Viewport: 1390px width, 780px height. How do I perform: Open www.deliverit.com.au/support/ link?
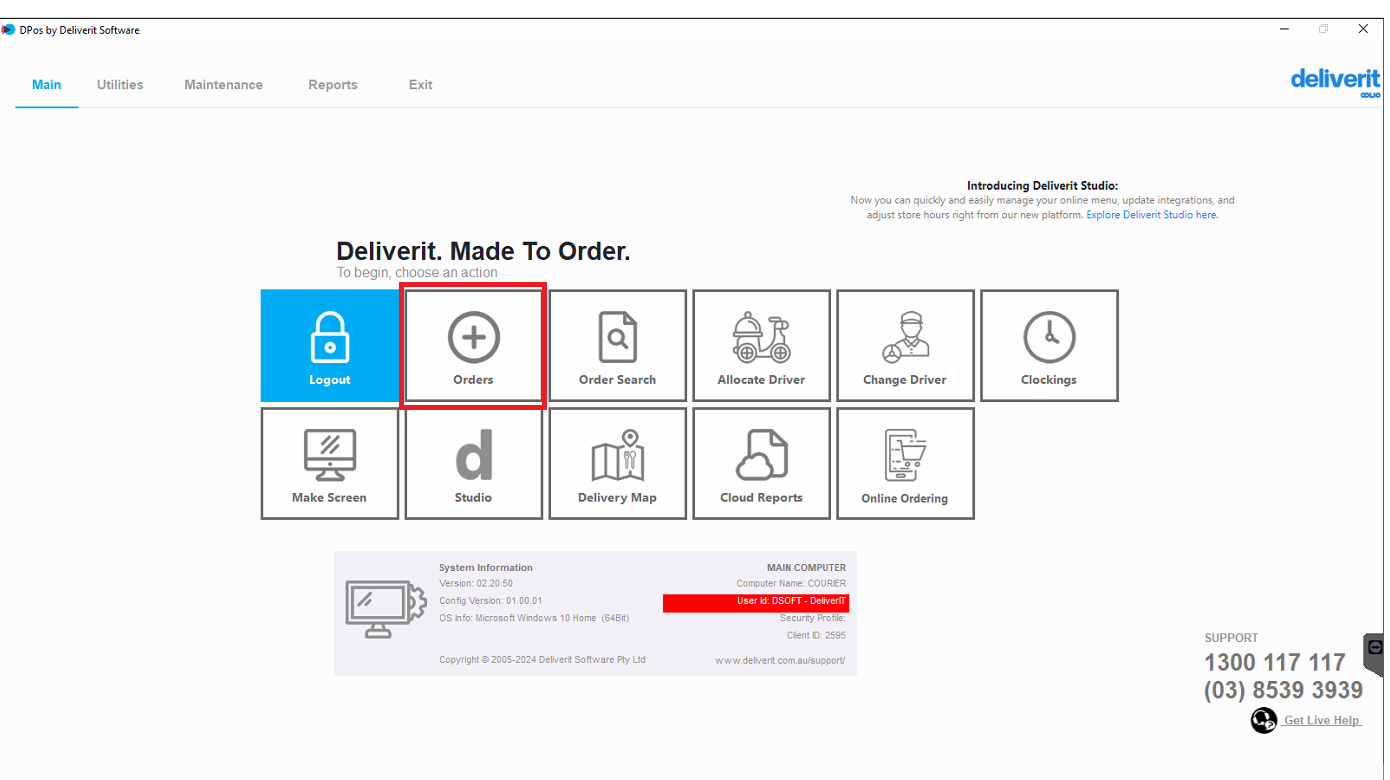[780, 660]
